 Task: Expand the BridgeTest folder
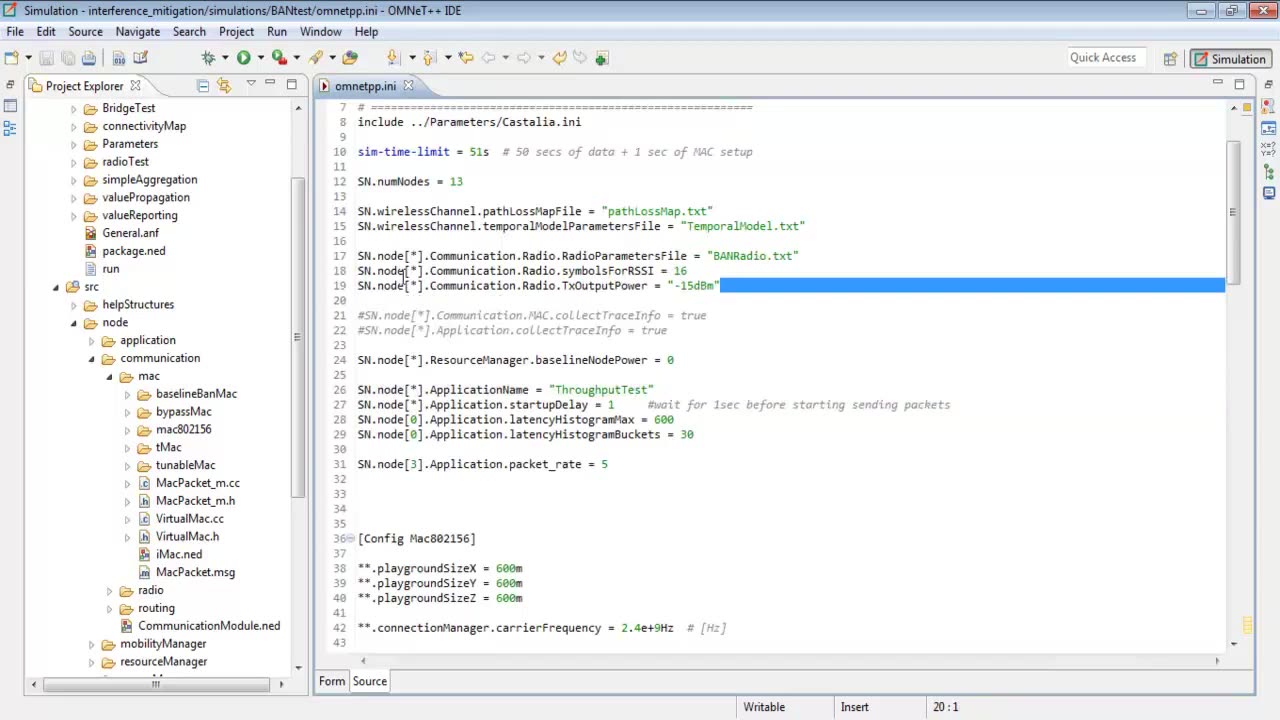pos(73,108)
